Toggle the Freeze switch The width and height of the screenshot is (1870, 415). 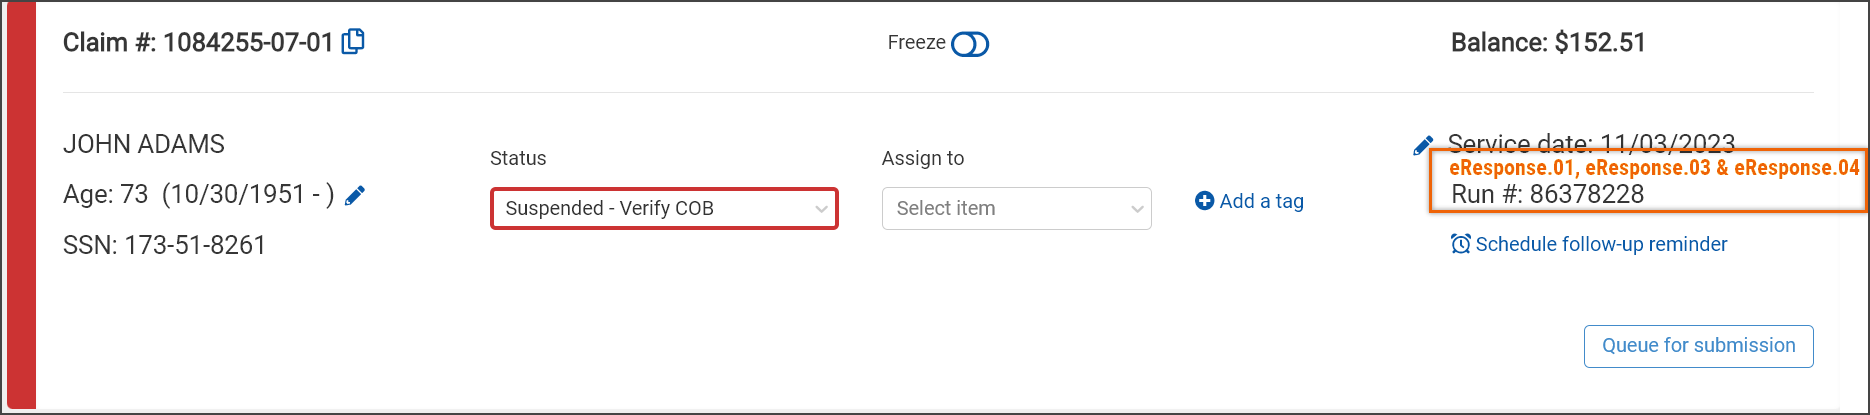[x=969, y=44]
